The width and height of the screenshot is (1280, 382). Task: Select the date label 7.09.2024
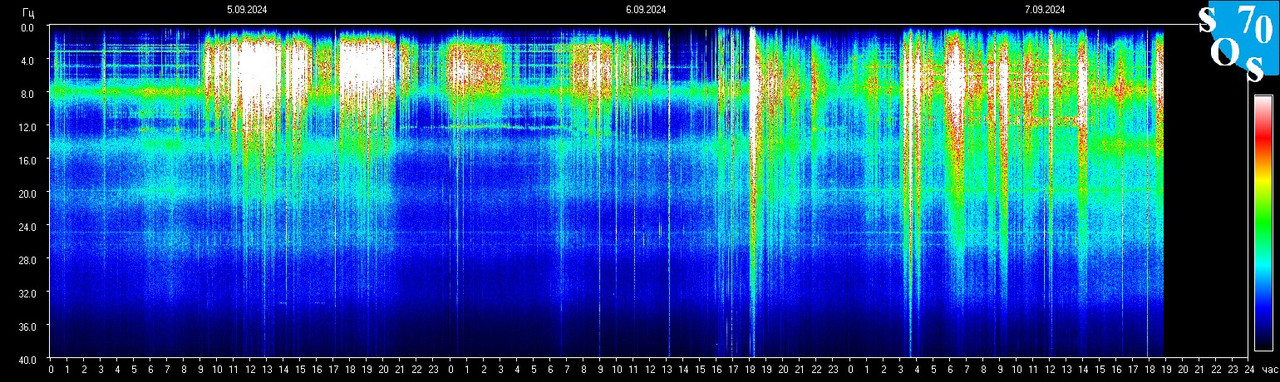1045,10
